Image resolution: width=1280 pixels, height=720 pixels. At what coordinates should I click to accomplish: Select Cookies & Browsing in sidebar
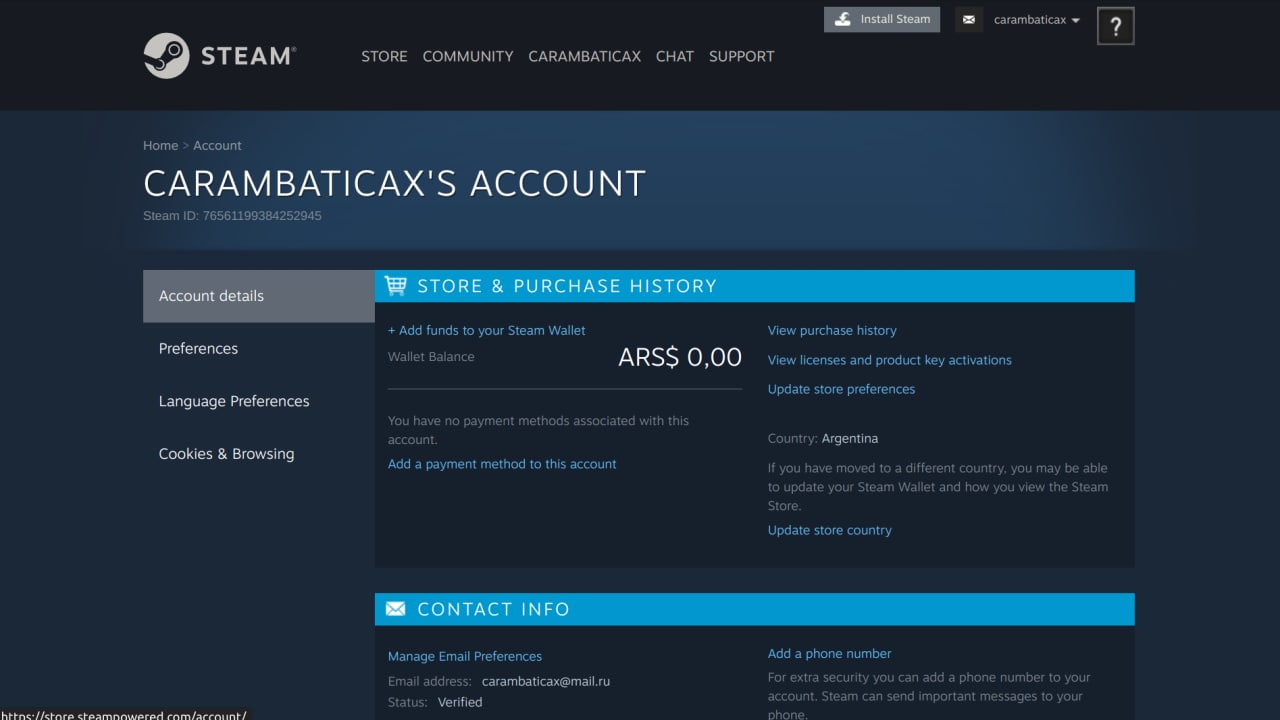(259, 454)
